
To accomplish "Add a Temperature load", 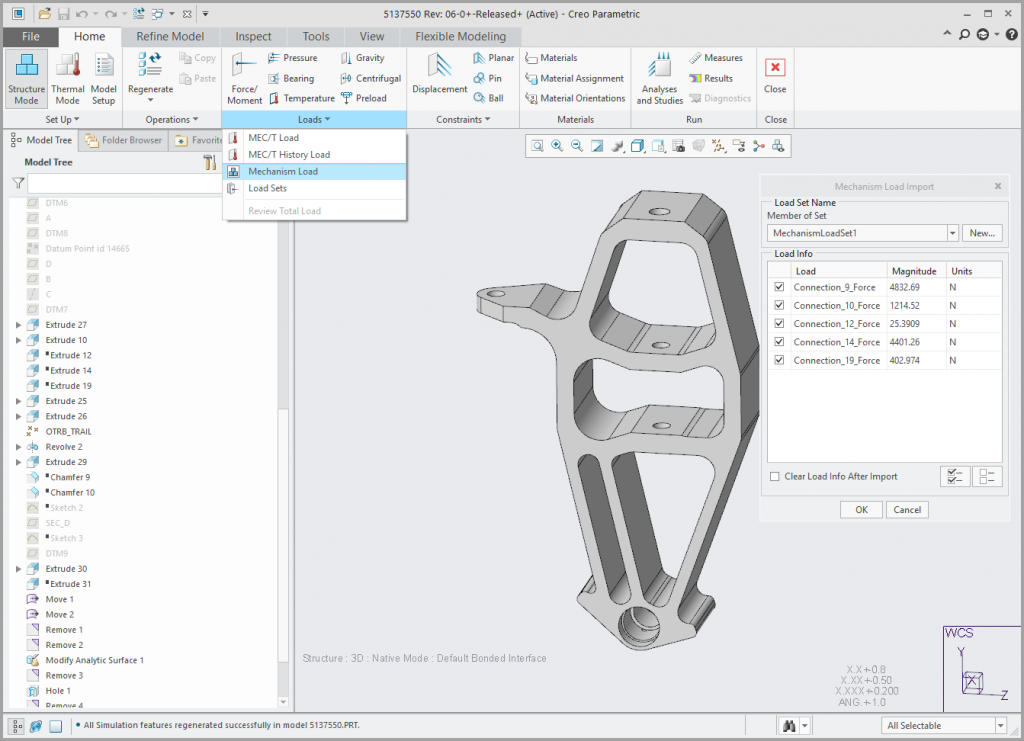I will 301,99.
